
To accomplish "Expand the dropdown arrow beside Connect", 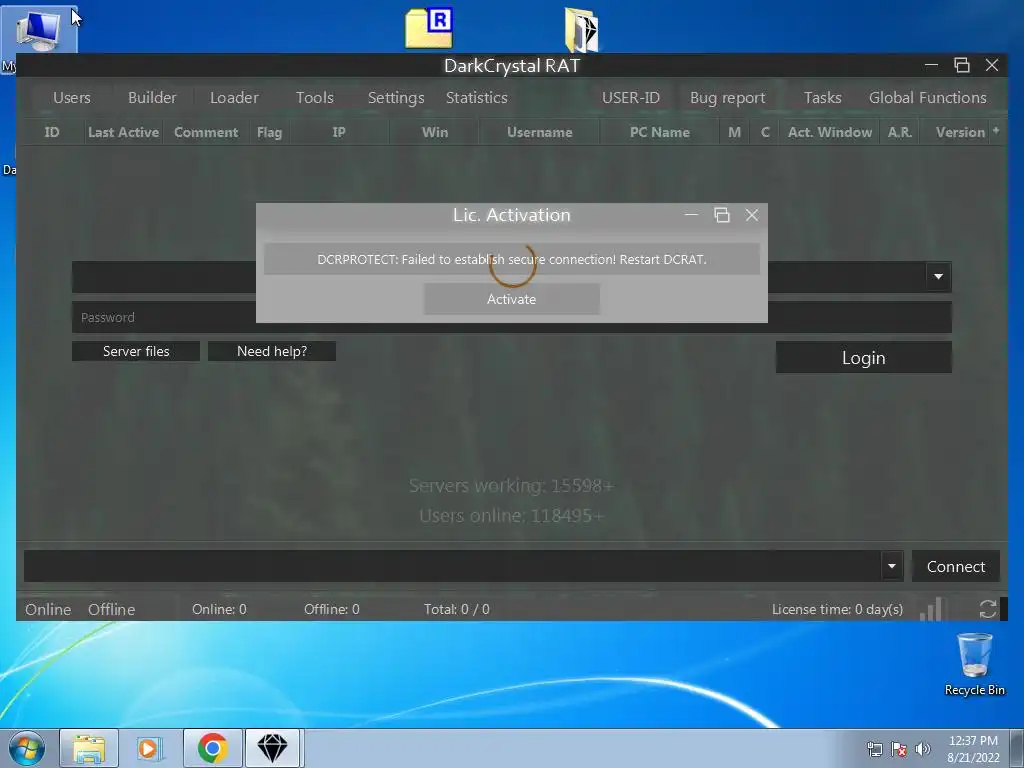I will (891, 566).
